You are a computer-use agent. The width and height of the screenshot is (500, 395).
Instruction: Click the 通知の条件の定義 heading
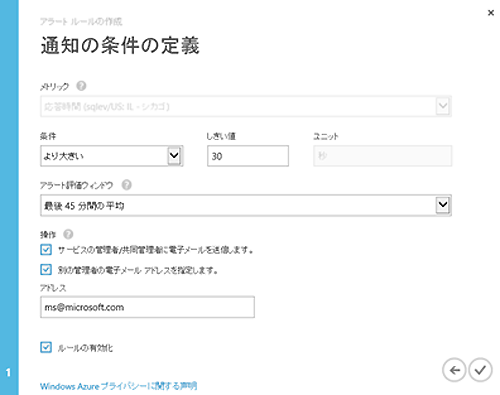(120, 45)
